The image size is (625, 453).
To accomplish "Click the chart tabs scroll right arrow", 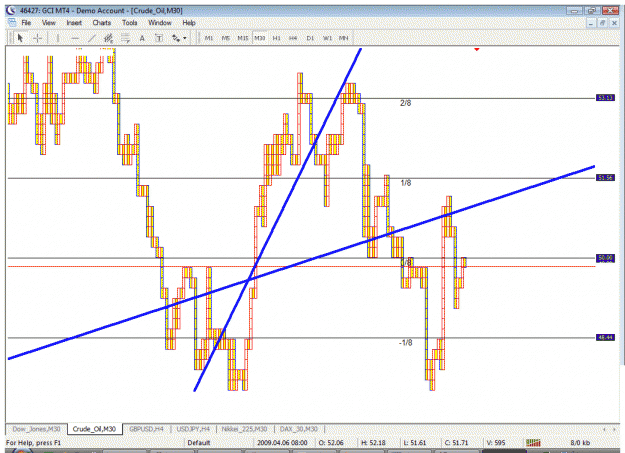I will tap(615, 429).
